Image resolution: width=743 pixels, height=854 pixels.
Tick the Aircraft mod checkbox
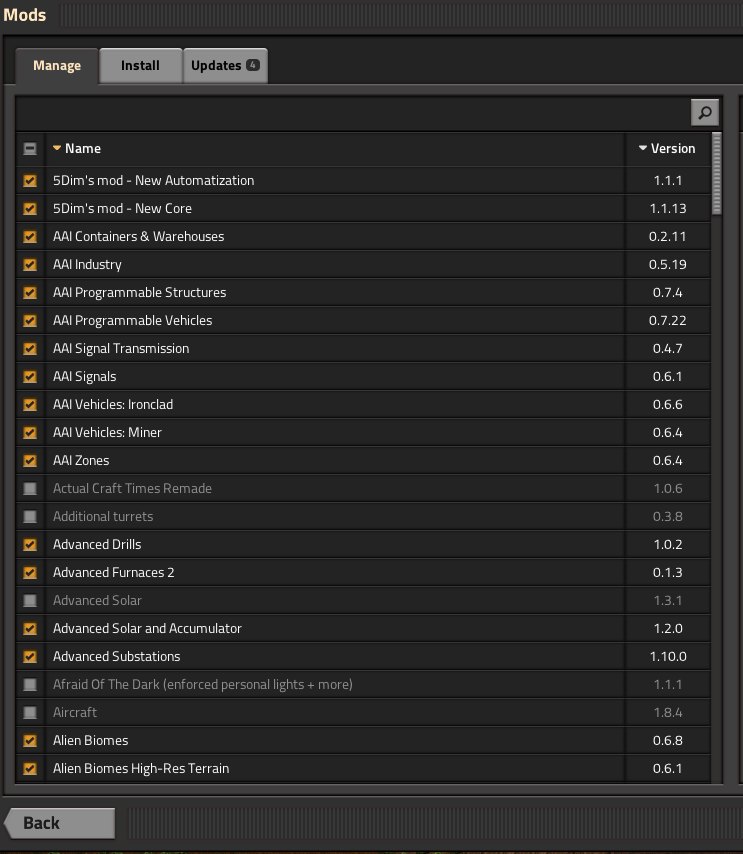tap(30, 712)
